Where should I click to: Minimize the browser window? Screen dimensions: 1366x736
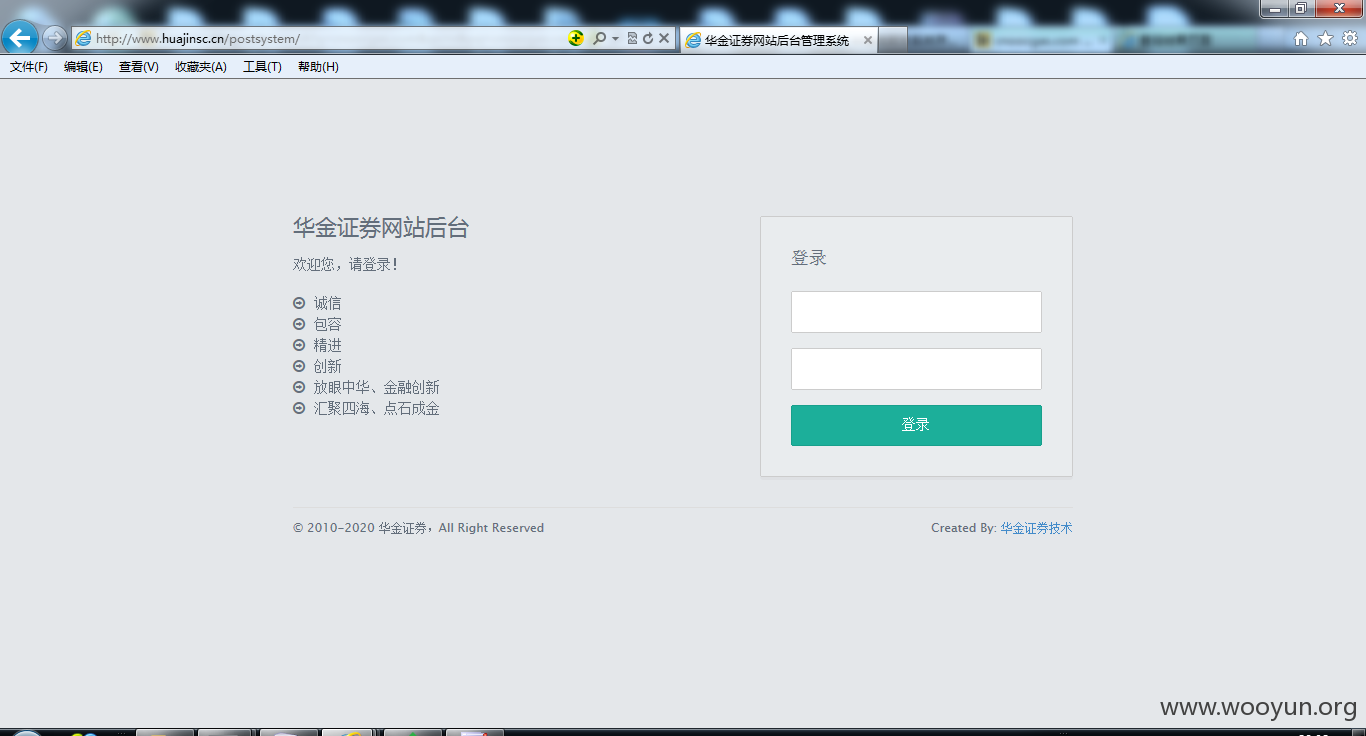coord(1274,9)
